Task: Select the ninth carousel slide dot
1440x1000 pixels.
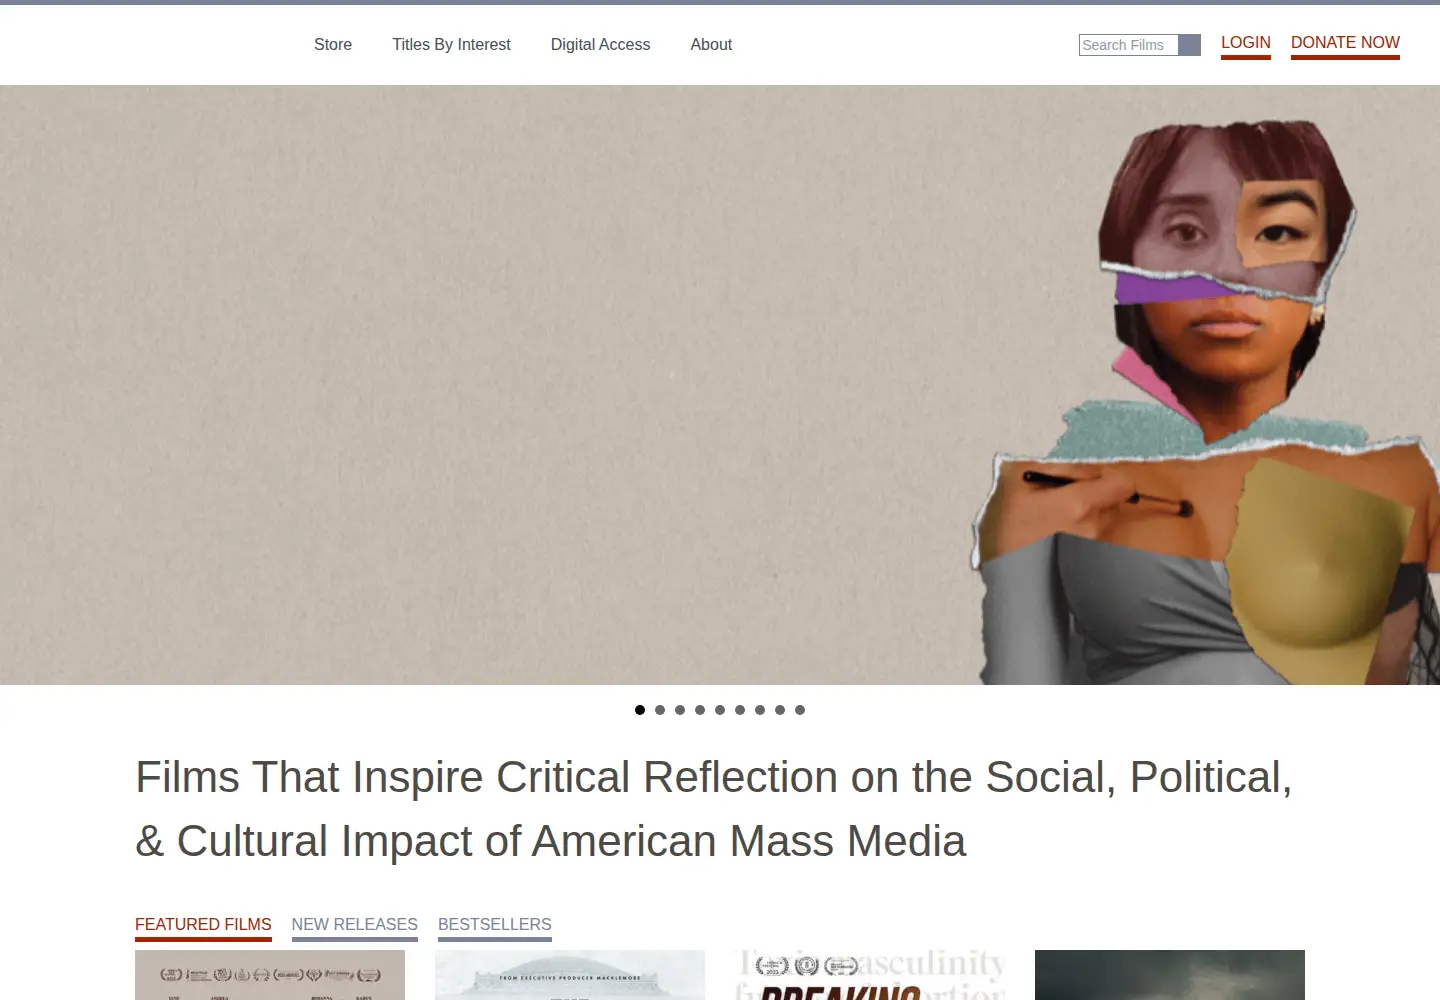Action: click(x=800, y=710)
